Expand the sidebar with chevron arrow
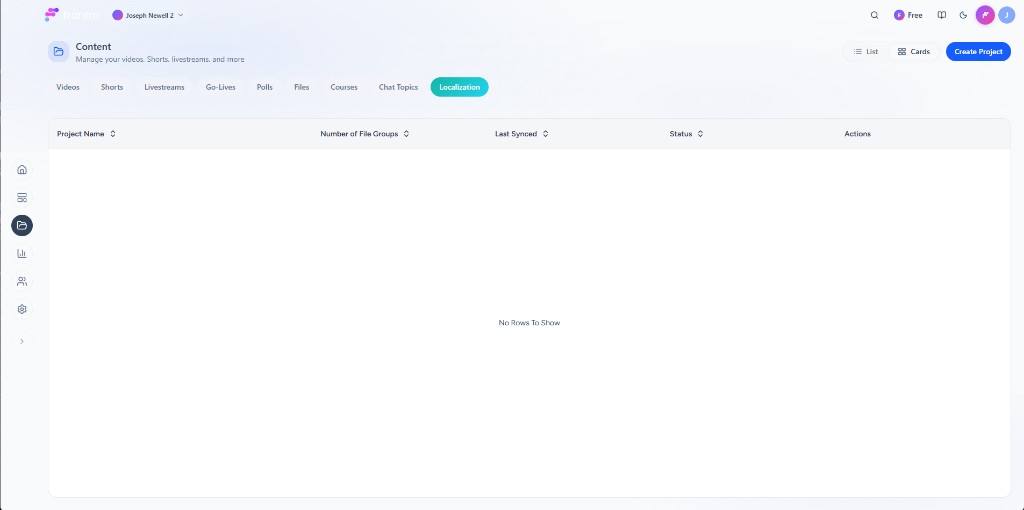 coord(22,342)
